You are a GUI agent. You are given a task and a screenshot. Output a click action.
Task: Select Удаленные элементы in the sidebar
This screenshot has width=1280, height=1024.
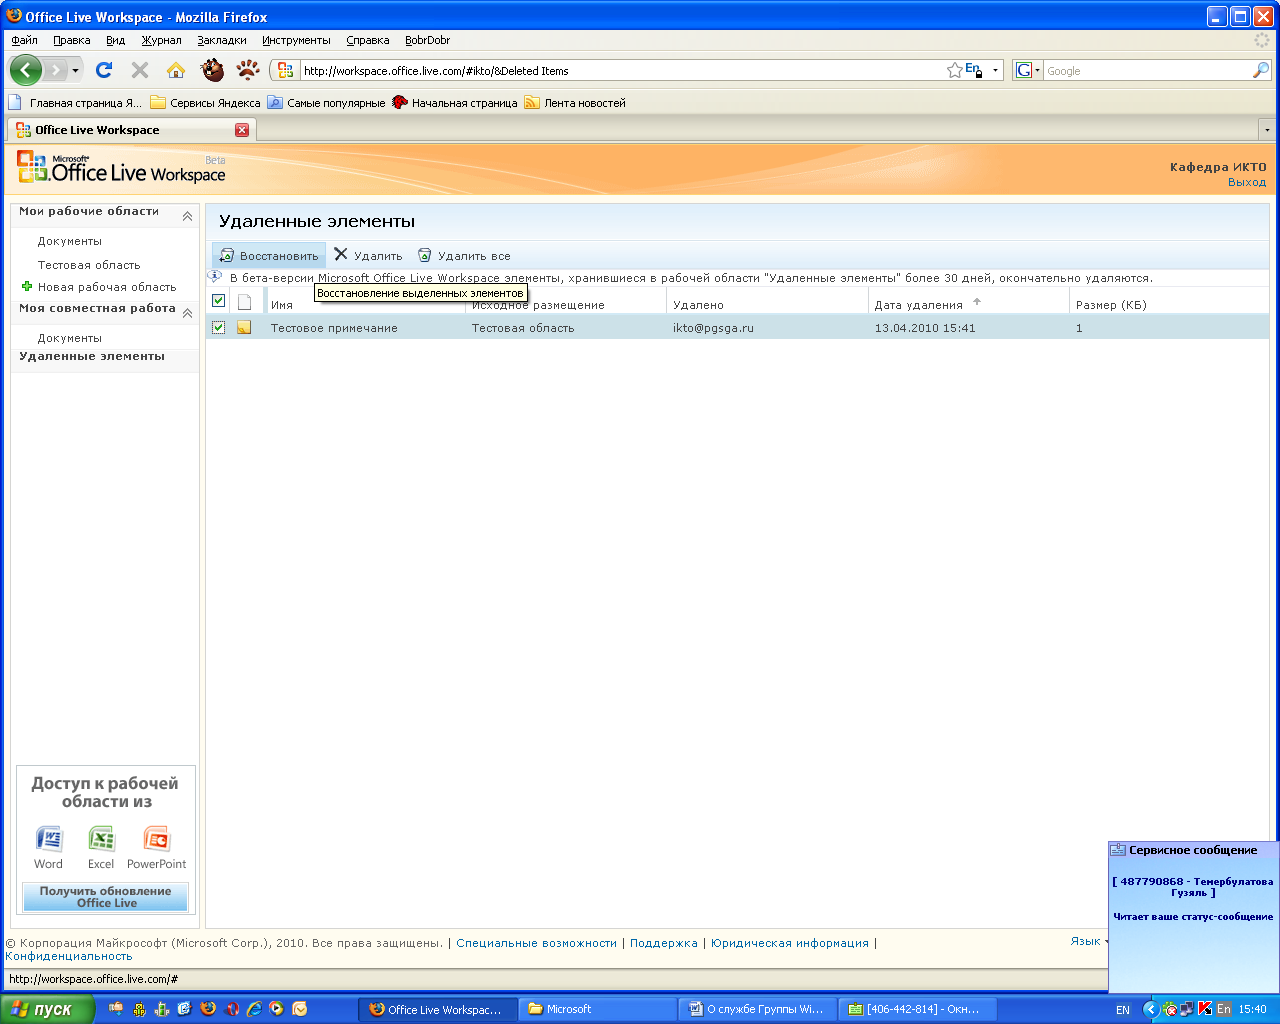coord(92,356)
